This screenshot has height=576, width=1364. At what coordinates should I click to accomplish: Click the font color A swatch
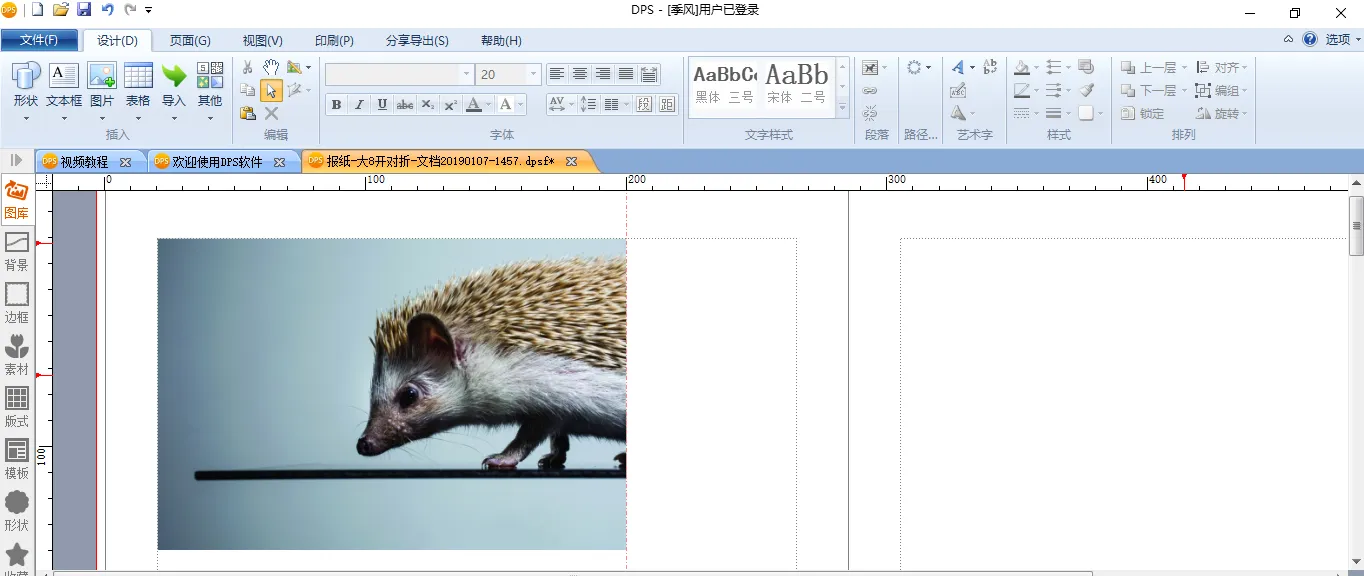[474, 105]
